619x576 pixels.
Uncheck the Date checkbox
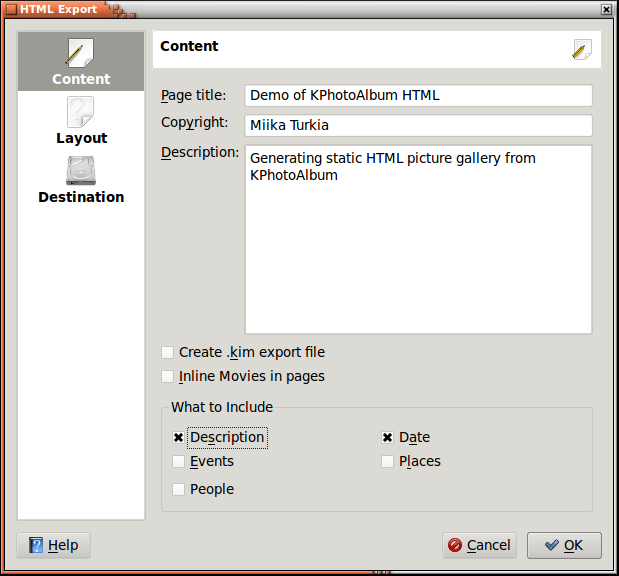387,438
